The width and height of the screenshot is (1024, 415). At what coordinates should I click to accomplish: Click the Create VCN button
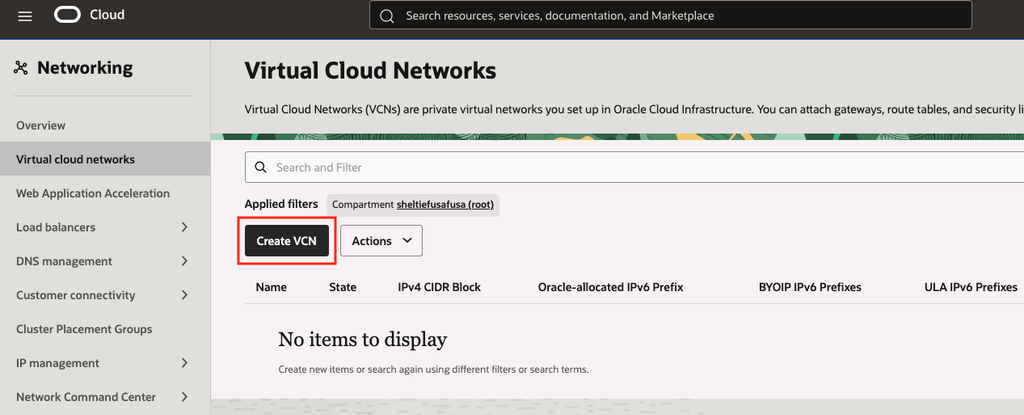[x=287, y=241]
